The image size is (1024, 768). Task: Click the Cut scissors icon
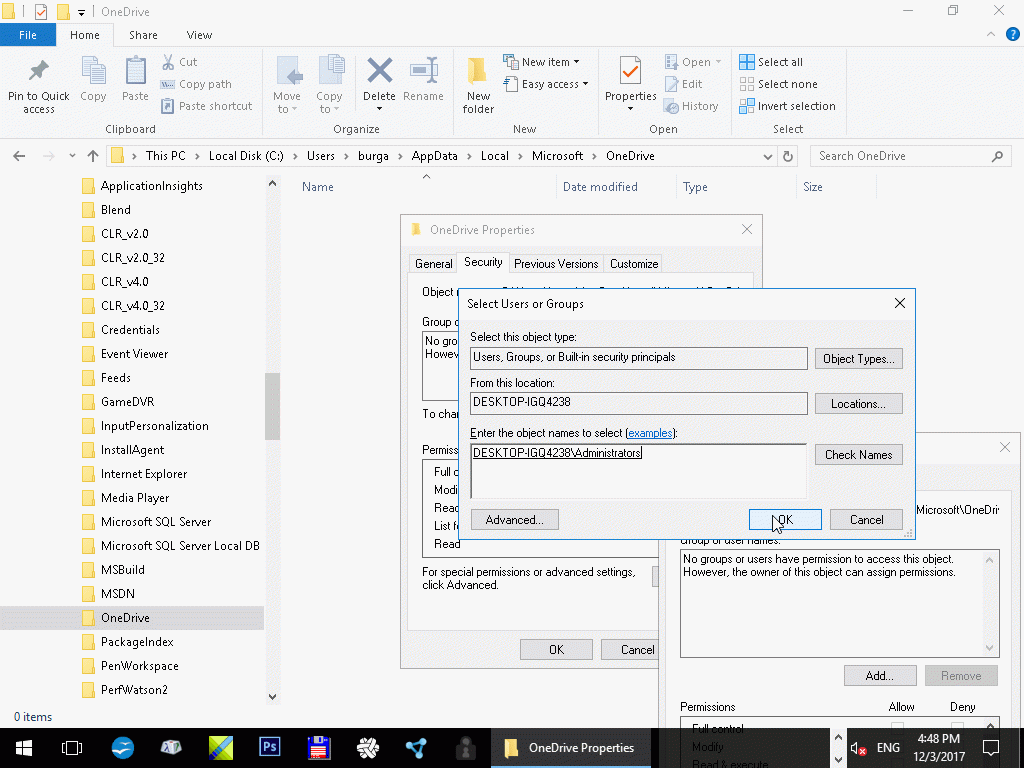coord(168,62)
